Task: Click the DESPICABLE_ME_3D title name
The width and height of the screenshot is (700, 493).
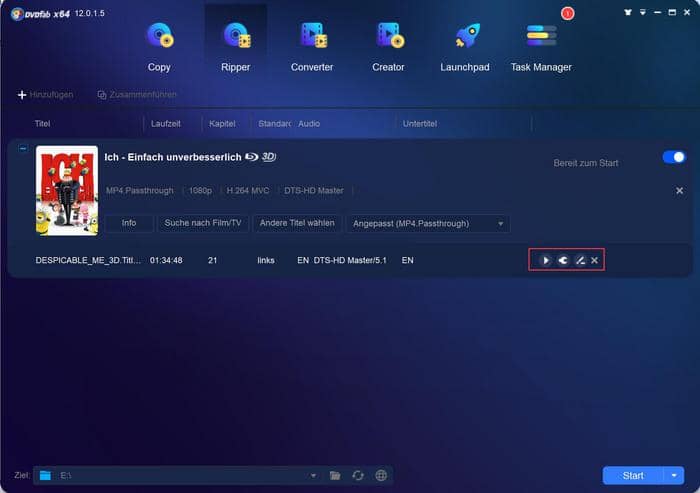Action: [x=88, y=260]
